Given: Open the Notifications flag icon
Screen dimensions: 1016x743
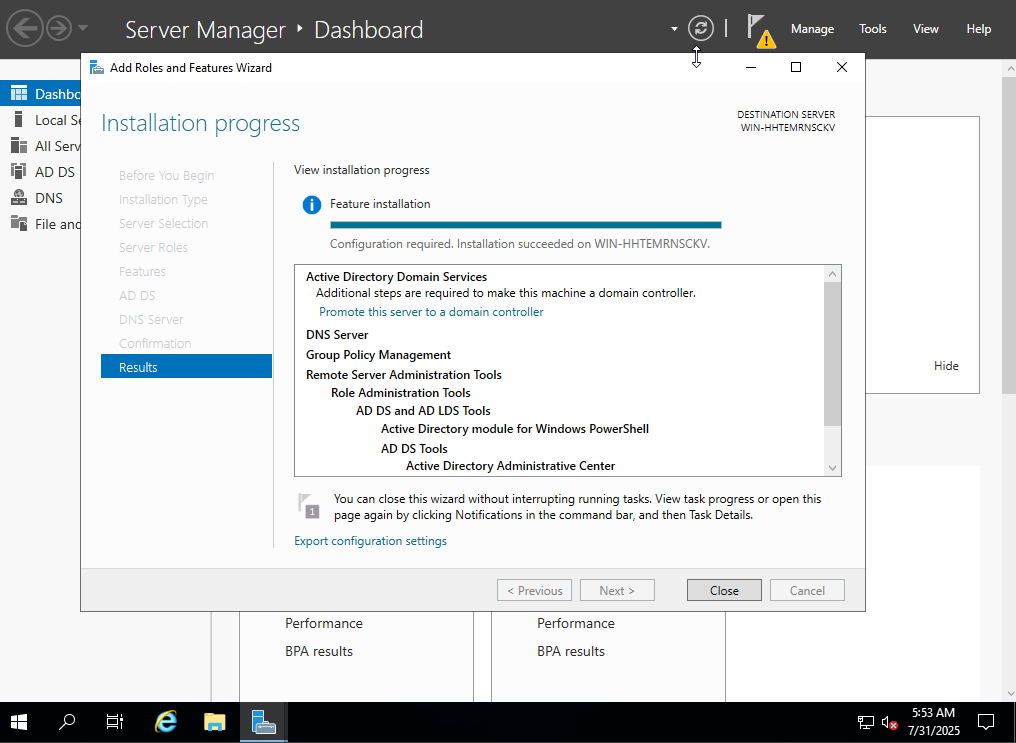Looking at the screenshot, I should (x=759, y=30).
